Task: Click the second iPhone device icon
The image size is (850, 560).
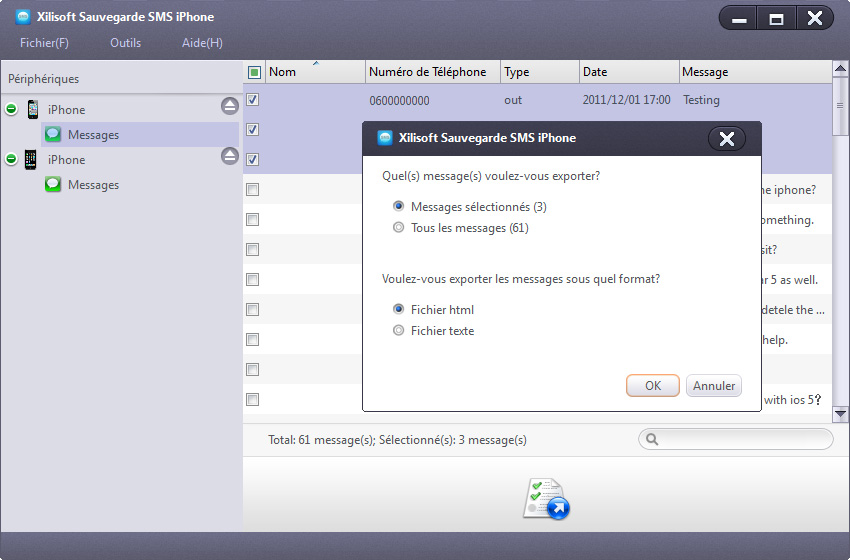Action: [x=31, y=159]
